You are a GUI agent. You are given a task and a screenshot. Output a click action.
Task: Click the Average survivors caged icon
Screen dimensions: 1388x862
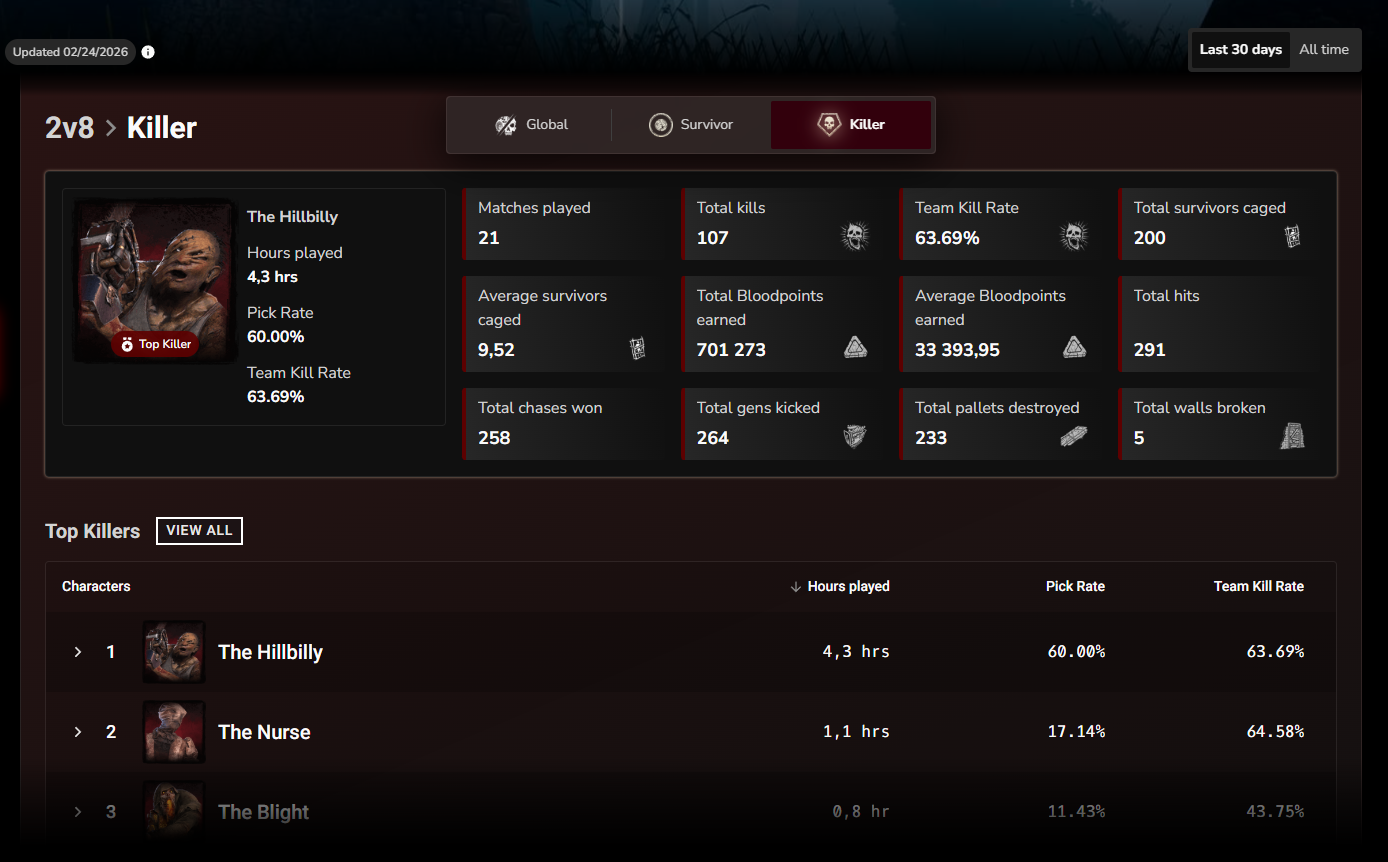pyautogui.click(x=637, y=349)
